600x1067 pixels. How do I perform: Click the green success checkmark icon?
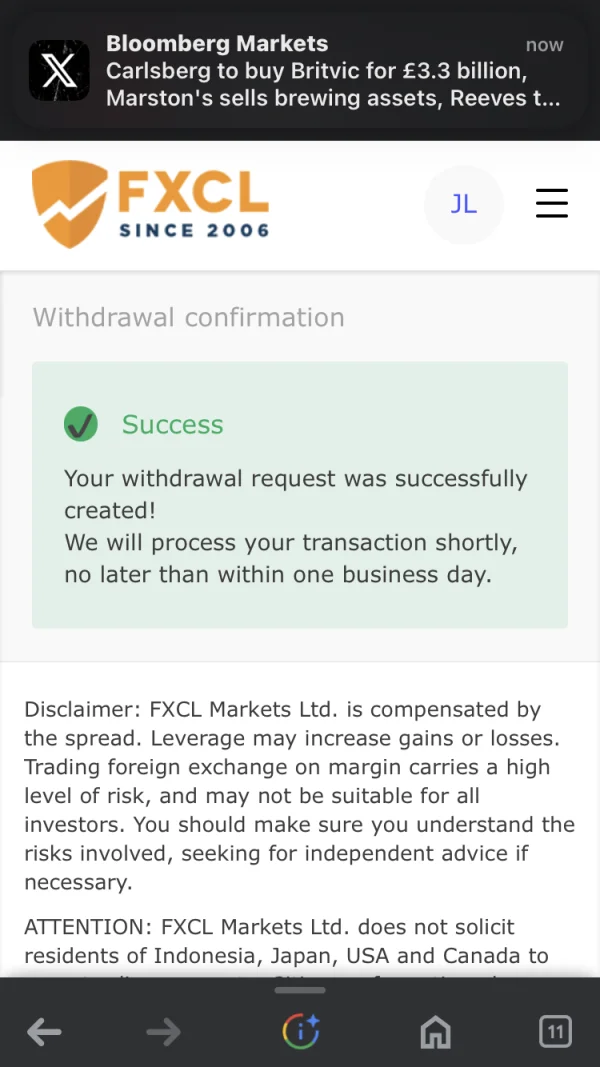pos(81,424)
